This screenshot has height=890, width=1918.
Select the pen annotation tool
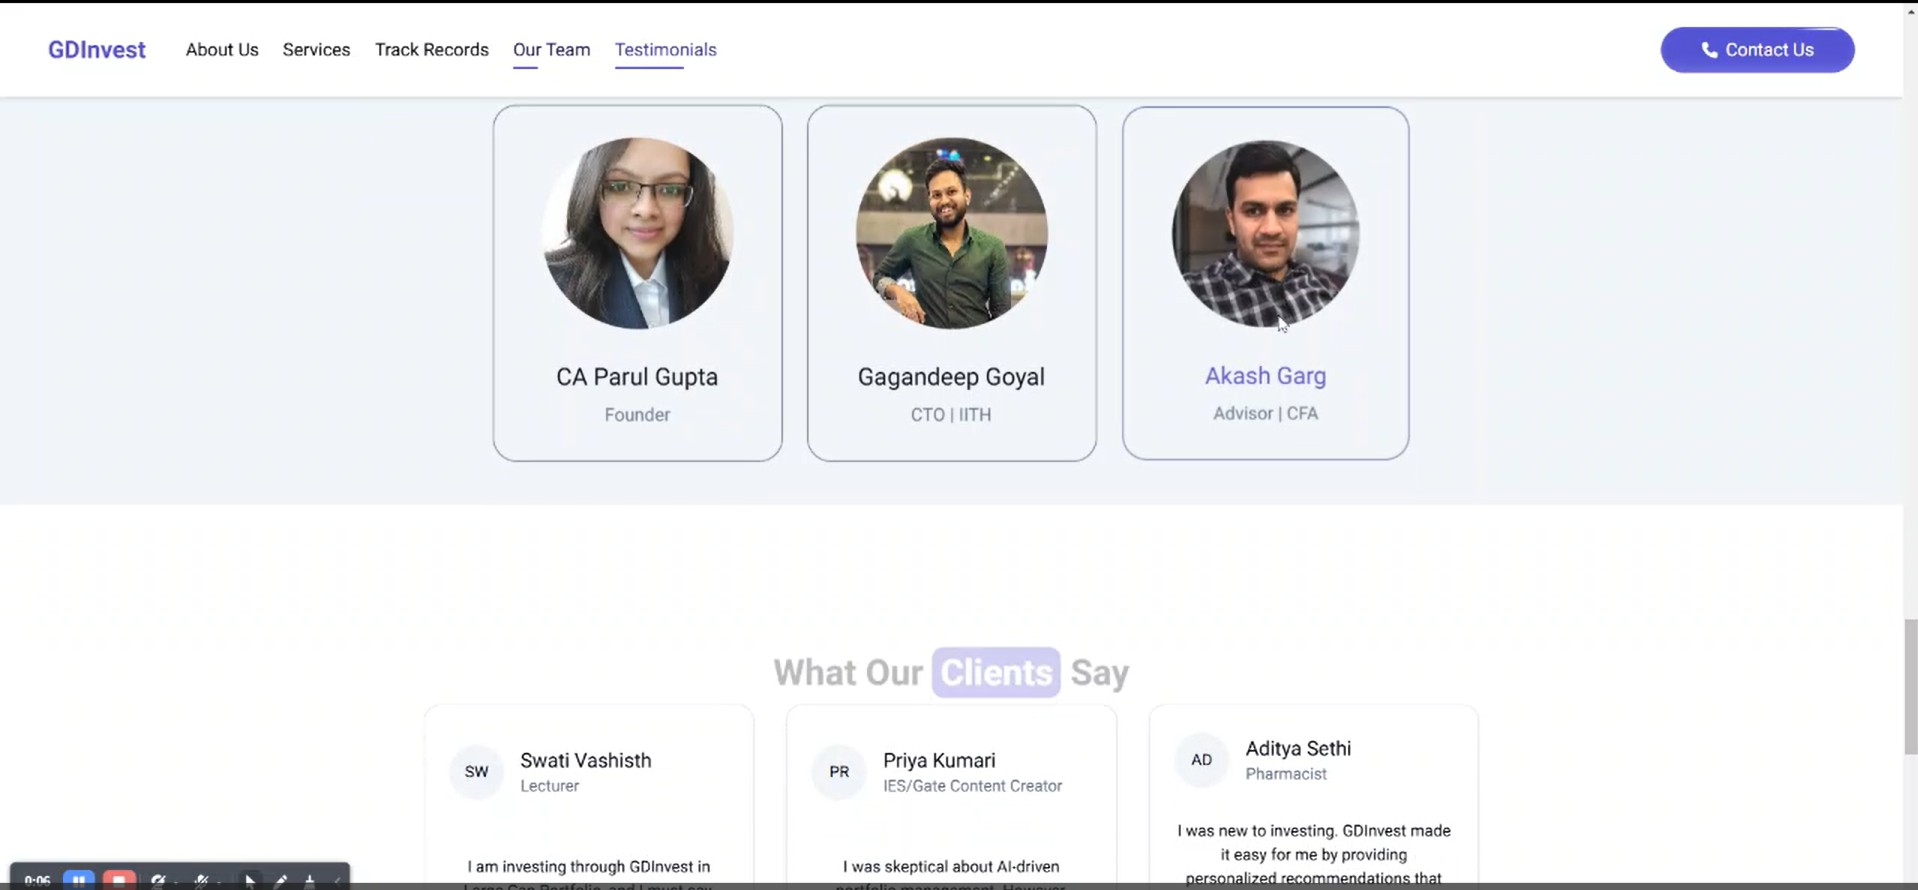tap(281, 881)
